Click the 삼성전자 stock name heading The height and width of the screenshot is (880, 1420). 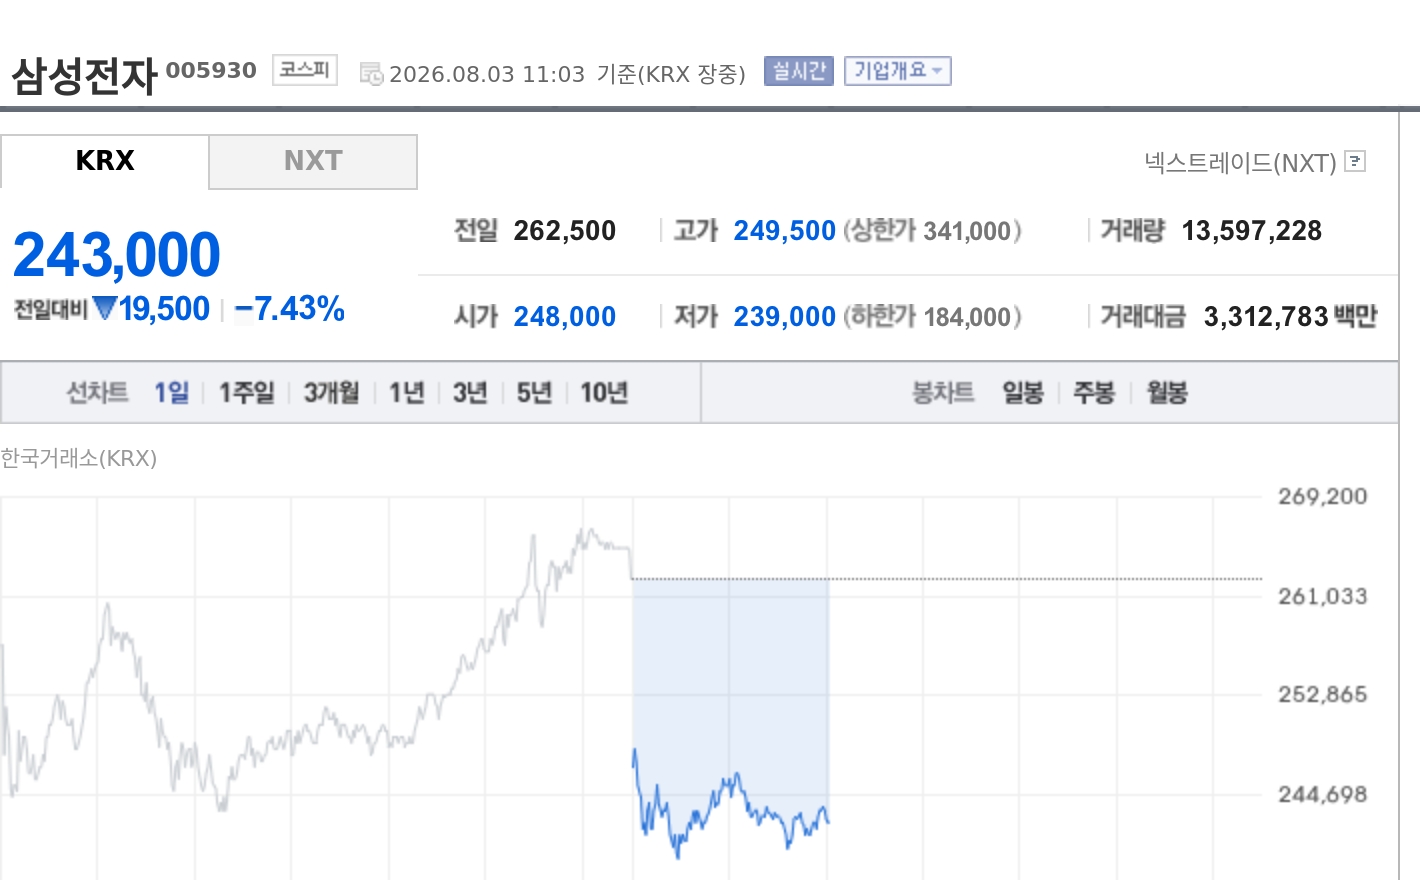(85, 75)
